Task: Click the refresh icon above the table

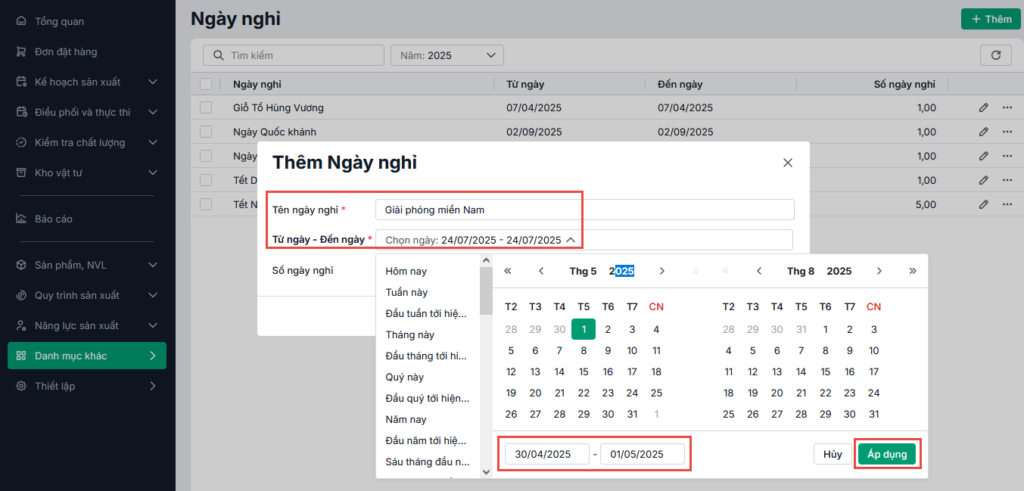Action: click(x=995, y=55)
